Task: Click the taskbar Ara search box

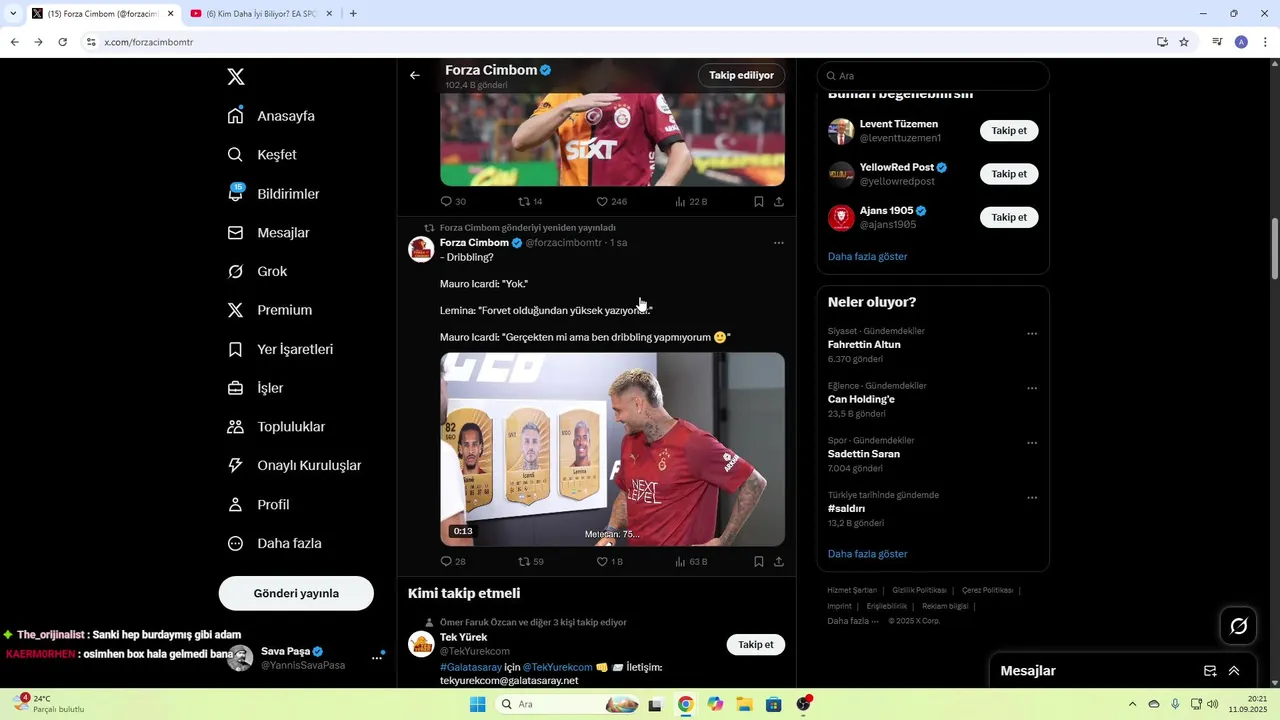Action: tap(567, 704)
